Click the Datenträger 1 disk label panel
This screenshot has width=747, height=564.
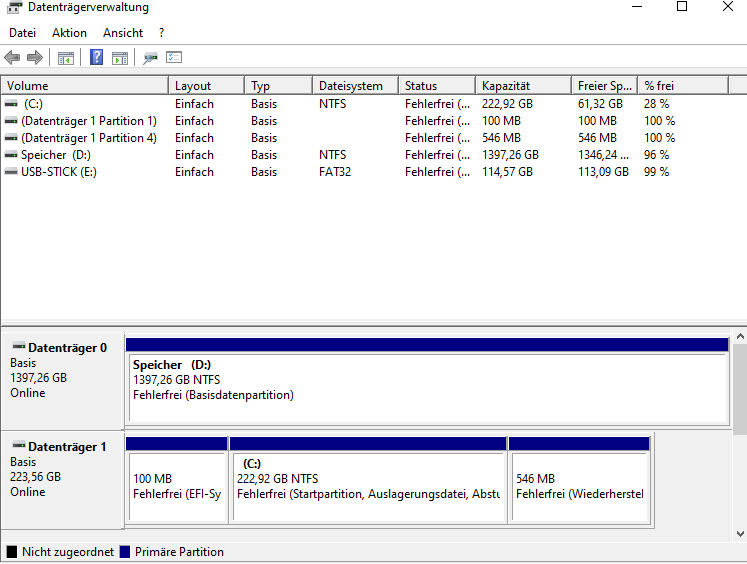coord(62,480)
